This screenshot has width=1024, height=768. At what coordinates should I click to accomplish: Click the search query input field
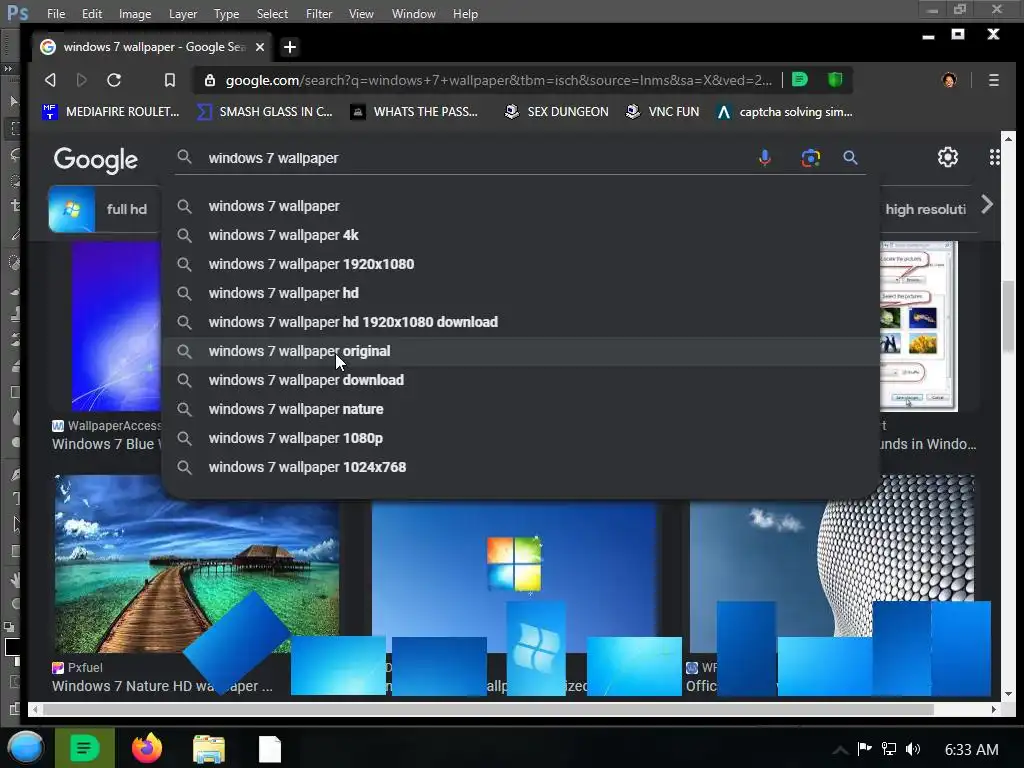477,158
